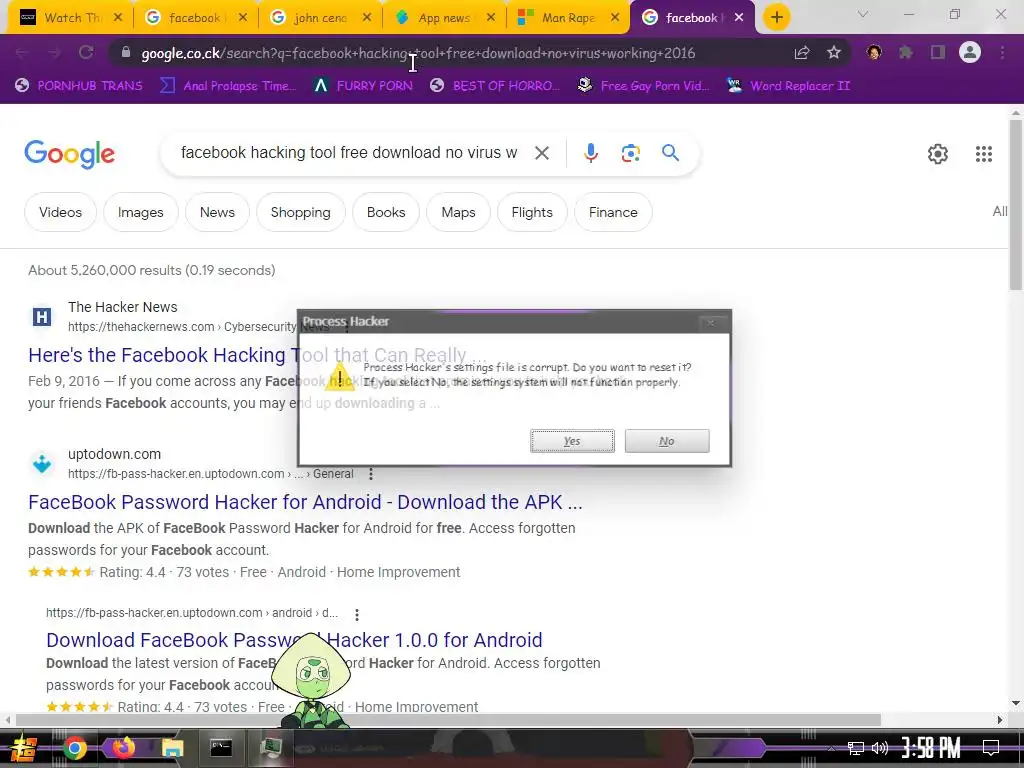Screen dimensions: 1024x768
Task: Launch Firefox from the taskbar
Action: point(123,748)
